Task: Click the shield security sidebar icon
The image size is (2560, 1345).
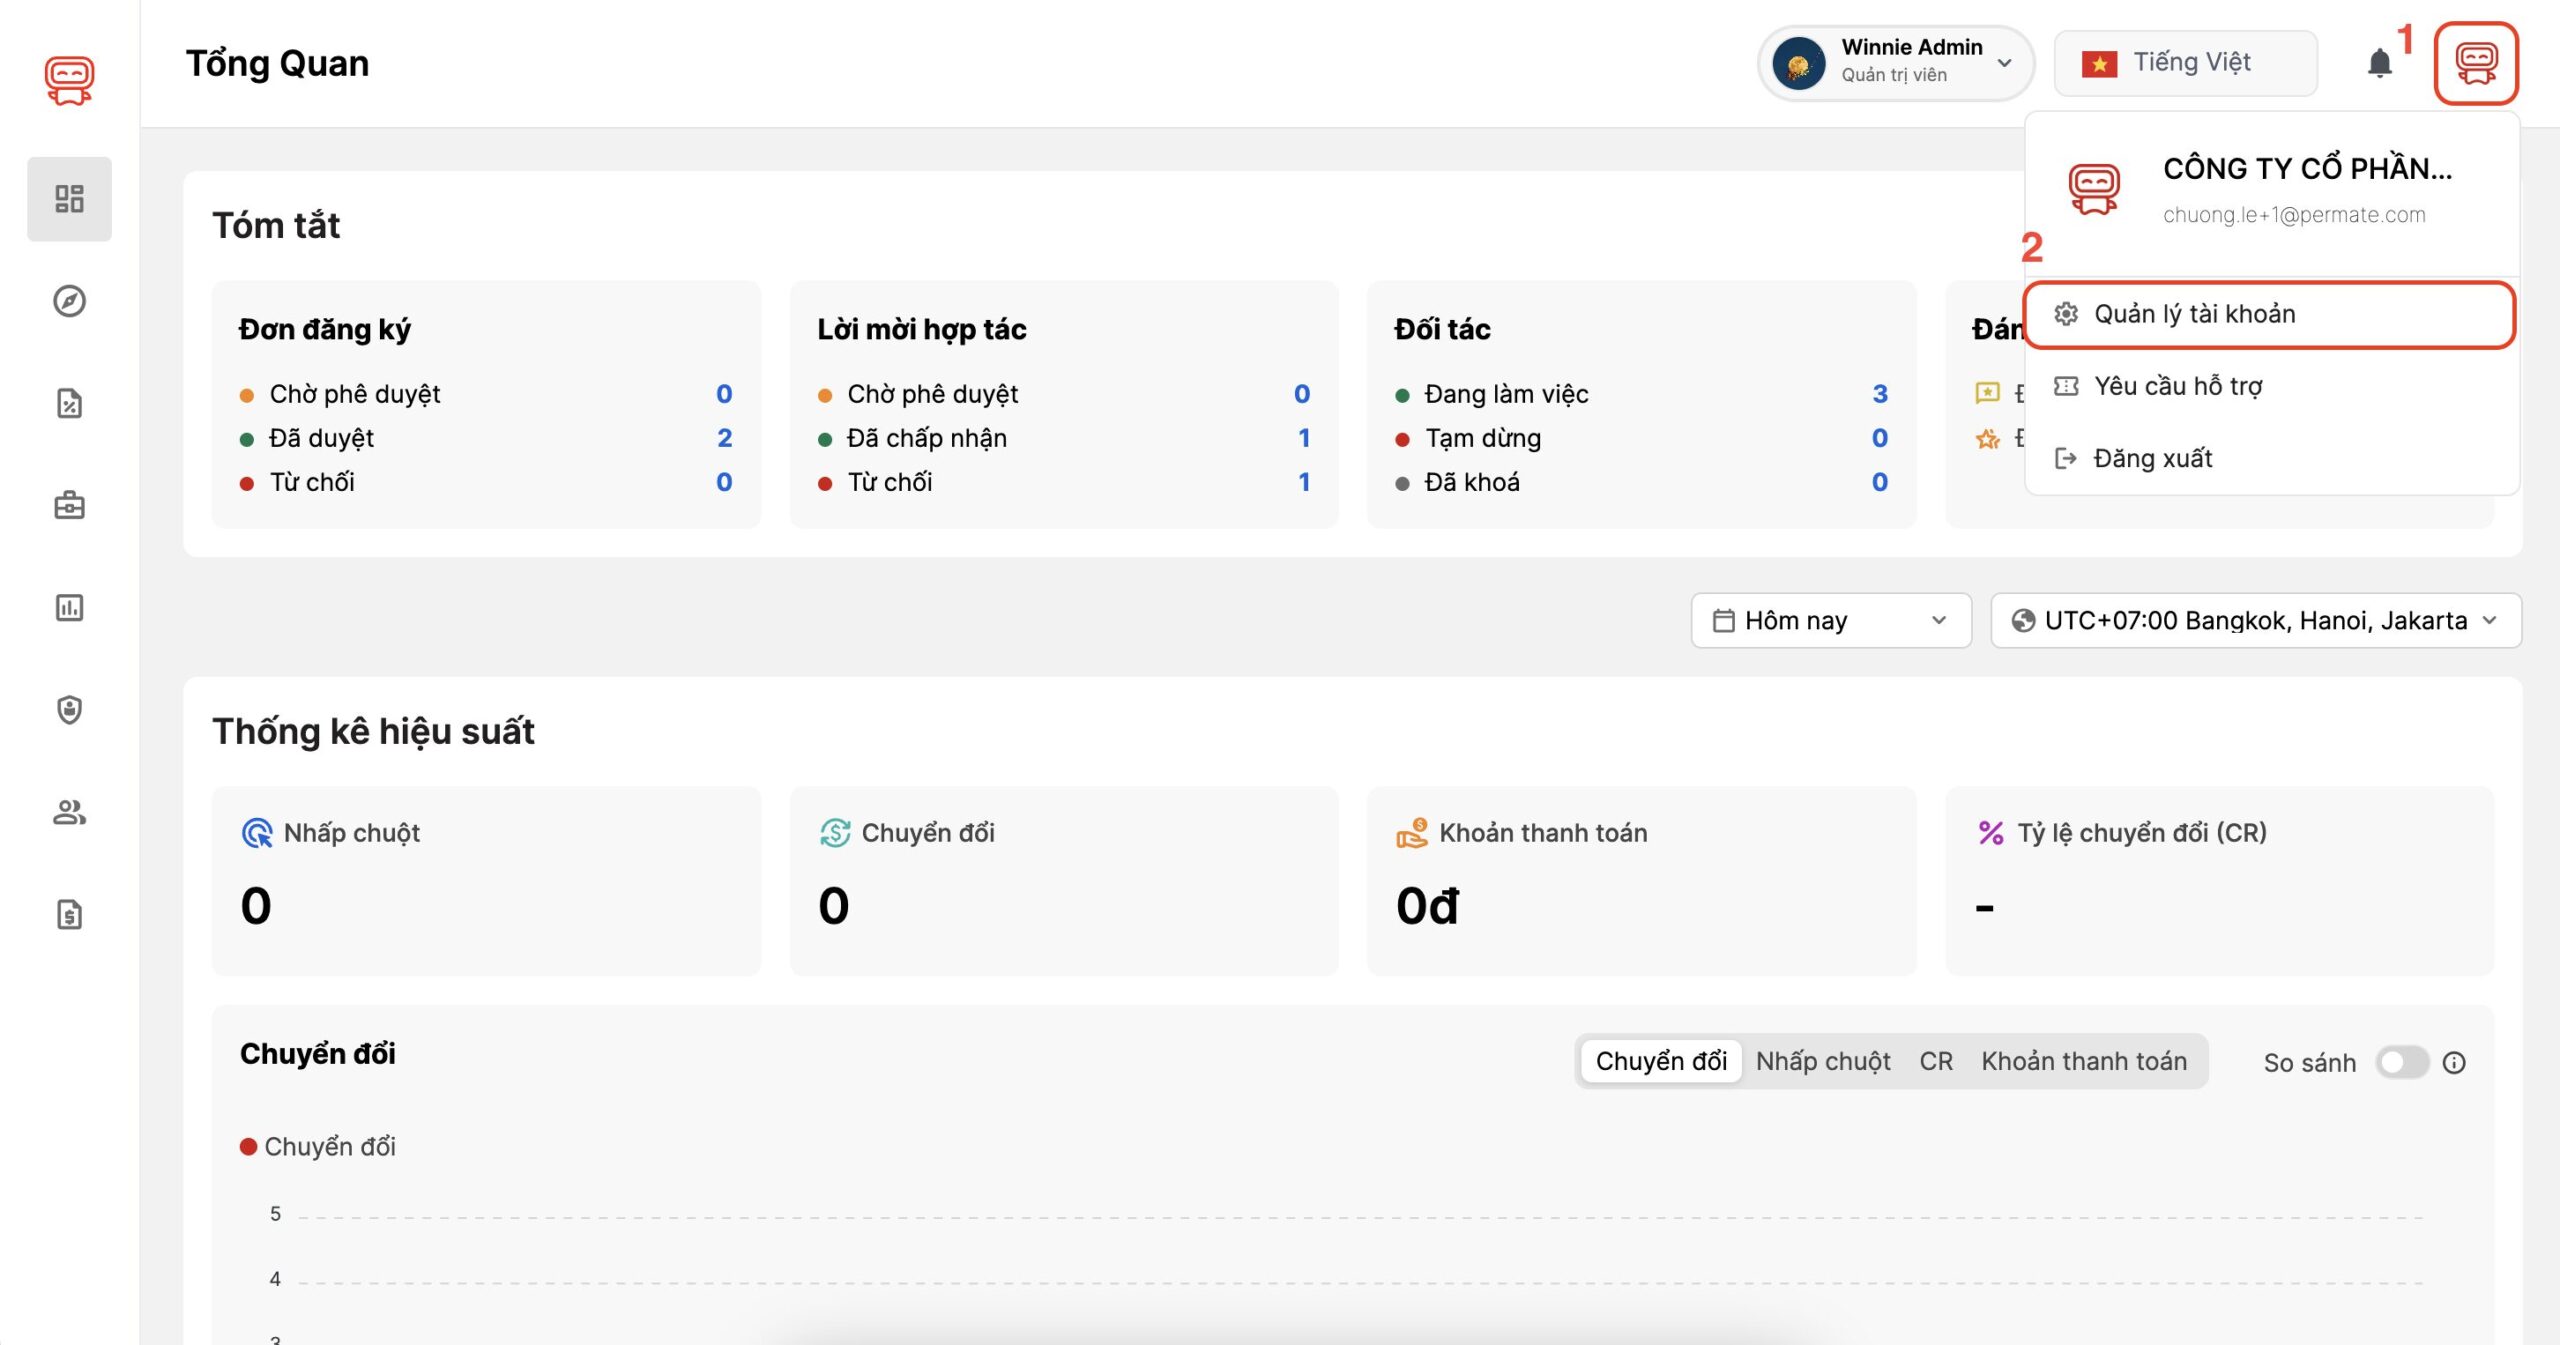Action: tap(69, 710)
